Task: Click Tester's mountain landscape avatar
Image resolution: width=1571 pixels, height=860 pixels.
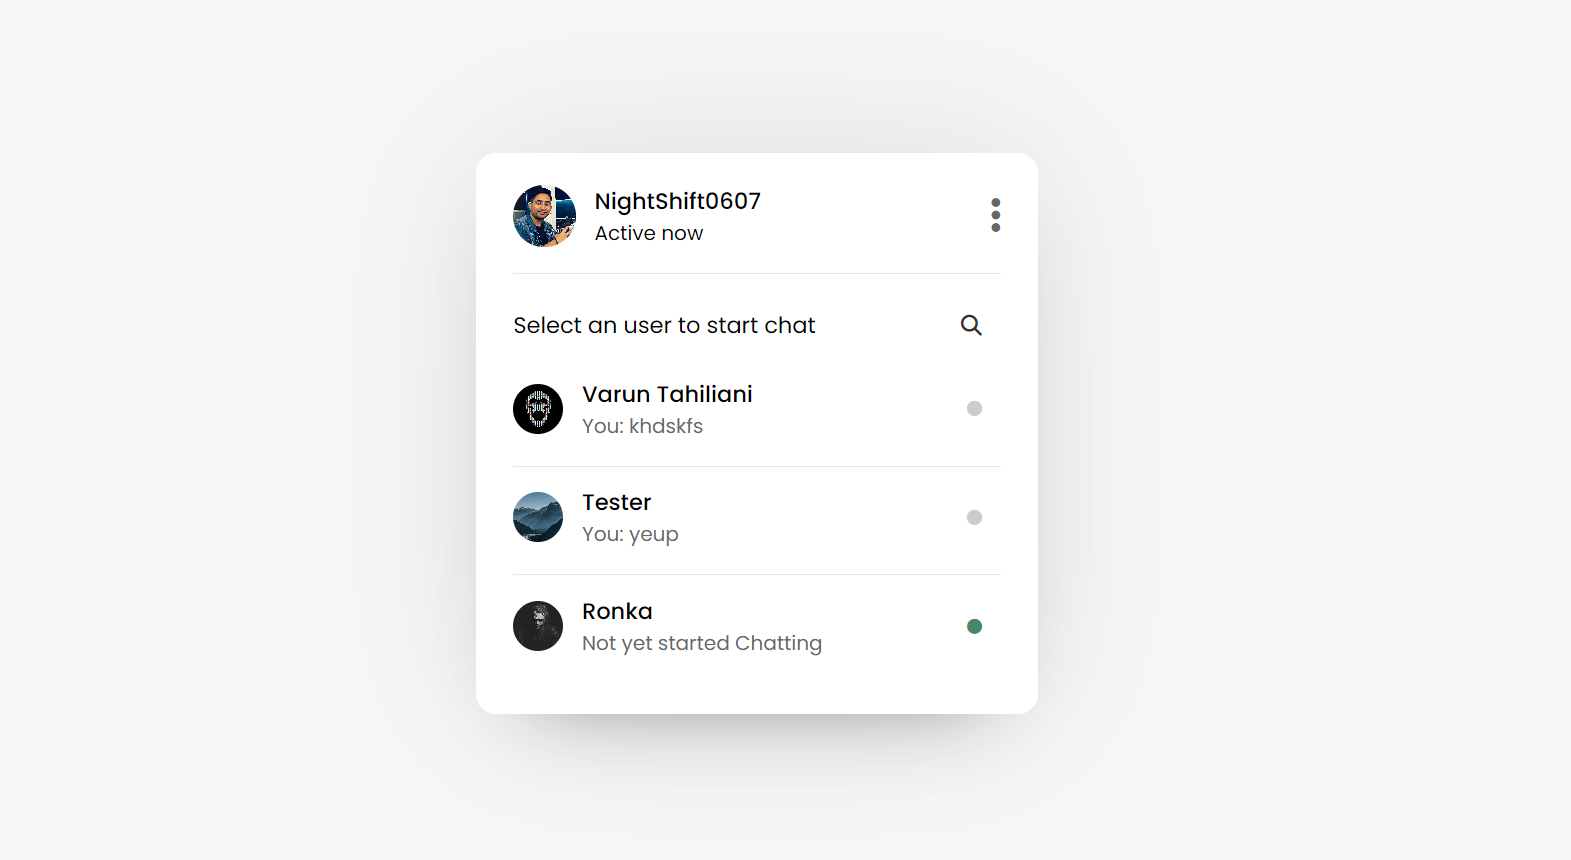Action: (x=538, y=517)
